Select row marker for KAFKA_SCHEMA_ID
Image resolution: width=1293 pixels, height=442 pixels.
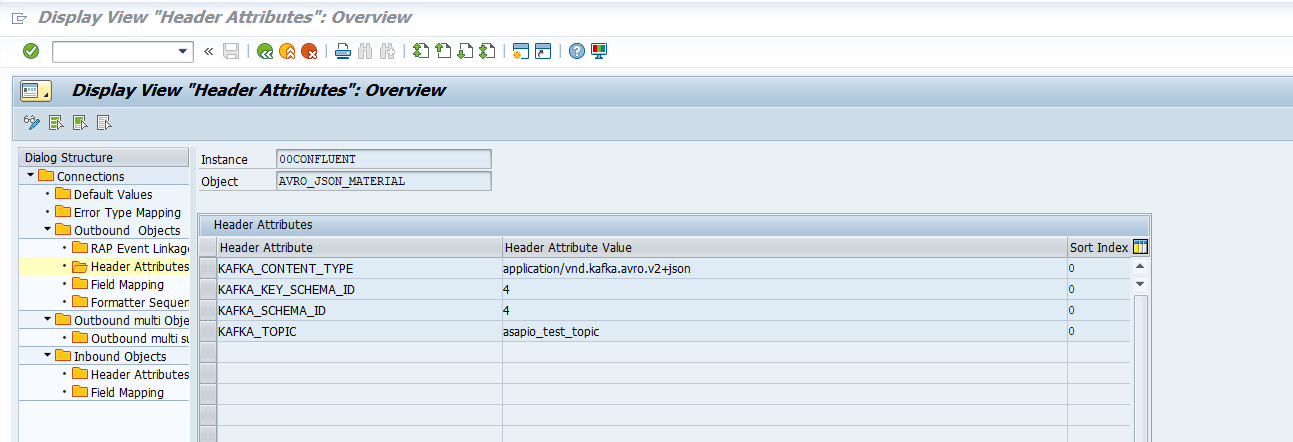pos(208,310)
